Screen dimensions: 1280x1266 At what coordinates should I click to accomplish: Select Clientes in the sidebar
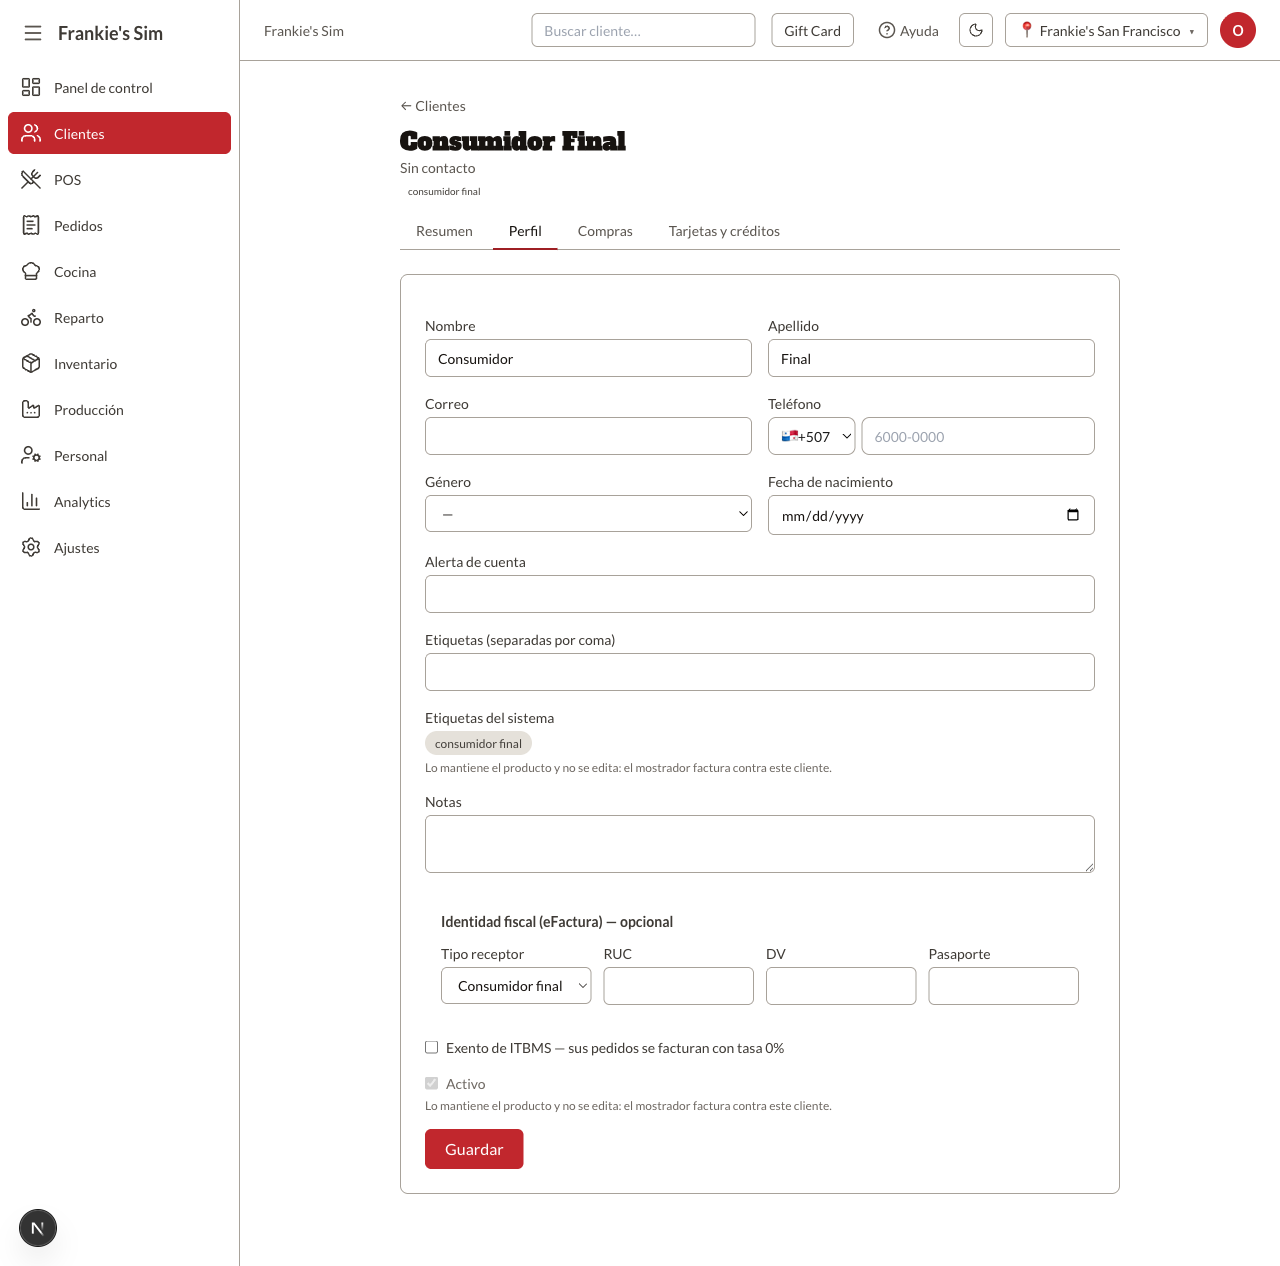[x=119, y=134]
